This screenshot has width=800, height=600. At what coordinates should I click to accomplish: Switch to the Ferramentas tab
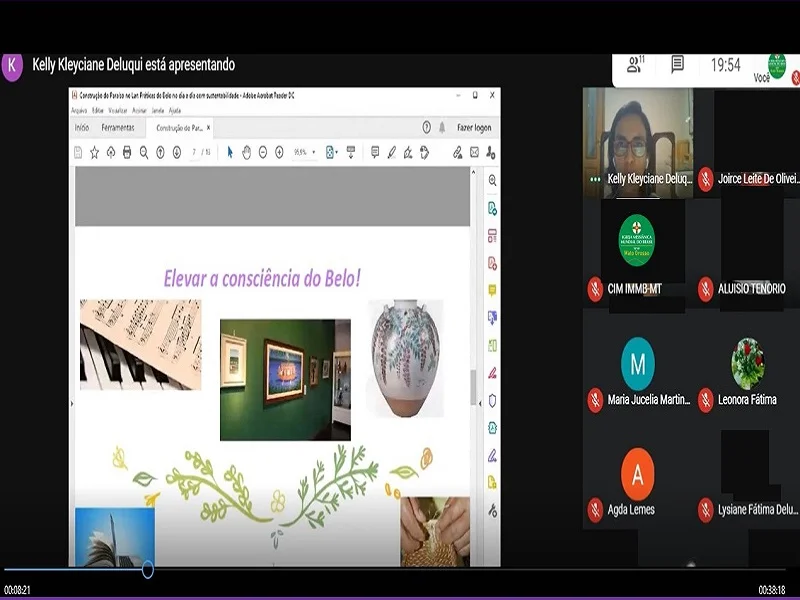tap(117, 128)
